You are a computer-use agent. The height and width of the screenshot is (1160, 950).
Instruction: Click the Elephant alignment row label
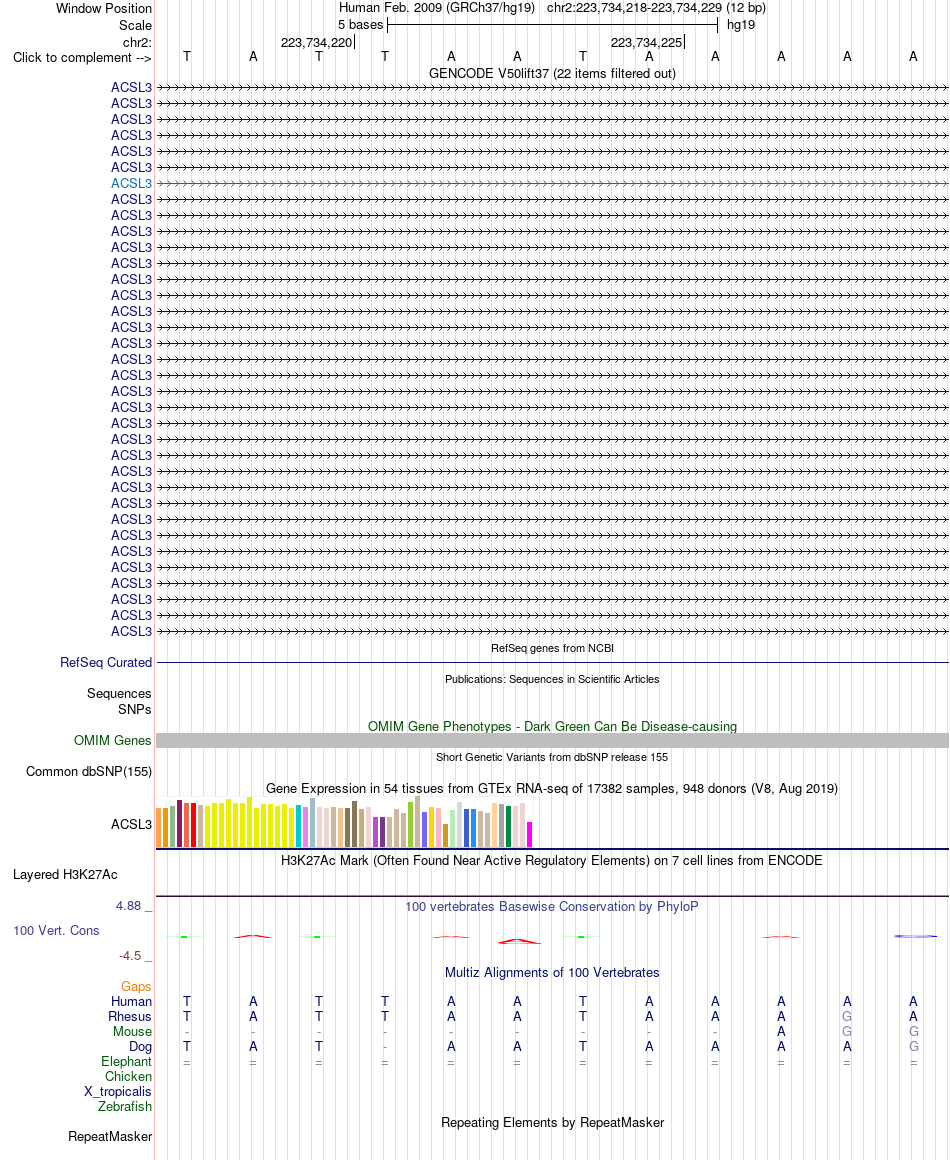127,1062
